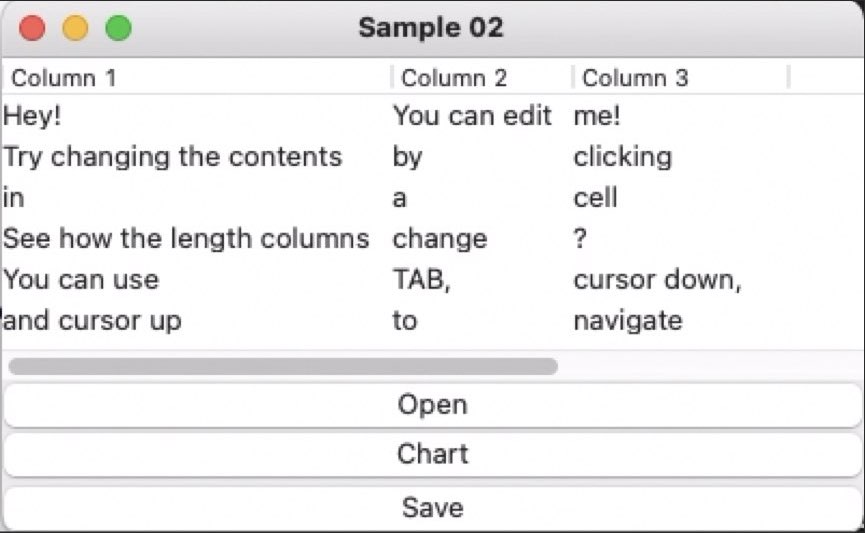Image resolution: width=865 pixels, height=533 pixels.
Task: Edit the 'Hey!' cell
Action: (196, 116)
